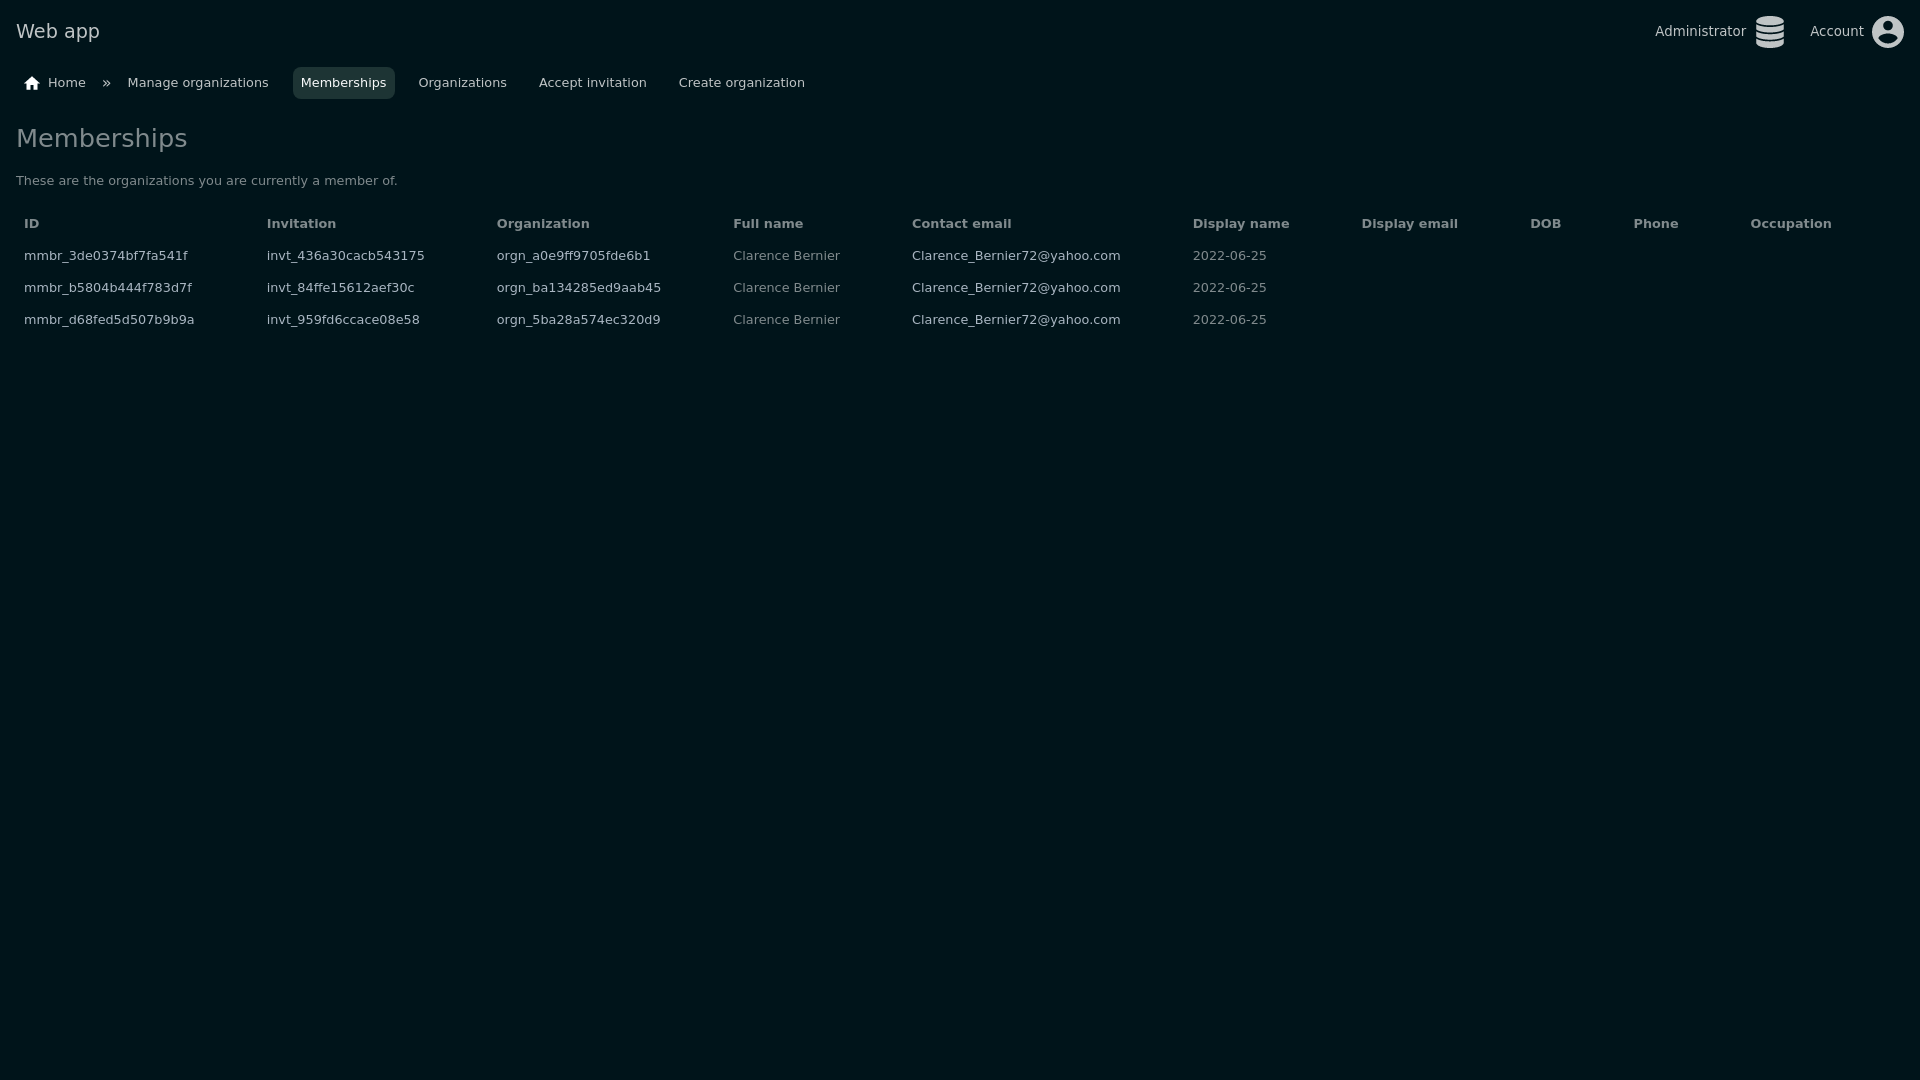
Task: Click the Account profile avatar icon
Action: [x=1887, y=32]
